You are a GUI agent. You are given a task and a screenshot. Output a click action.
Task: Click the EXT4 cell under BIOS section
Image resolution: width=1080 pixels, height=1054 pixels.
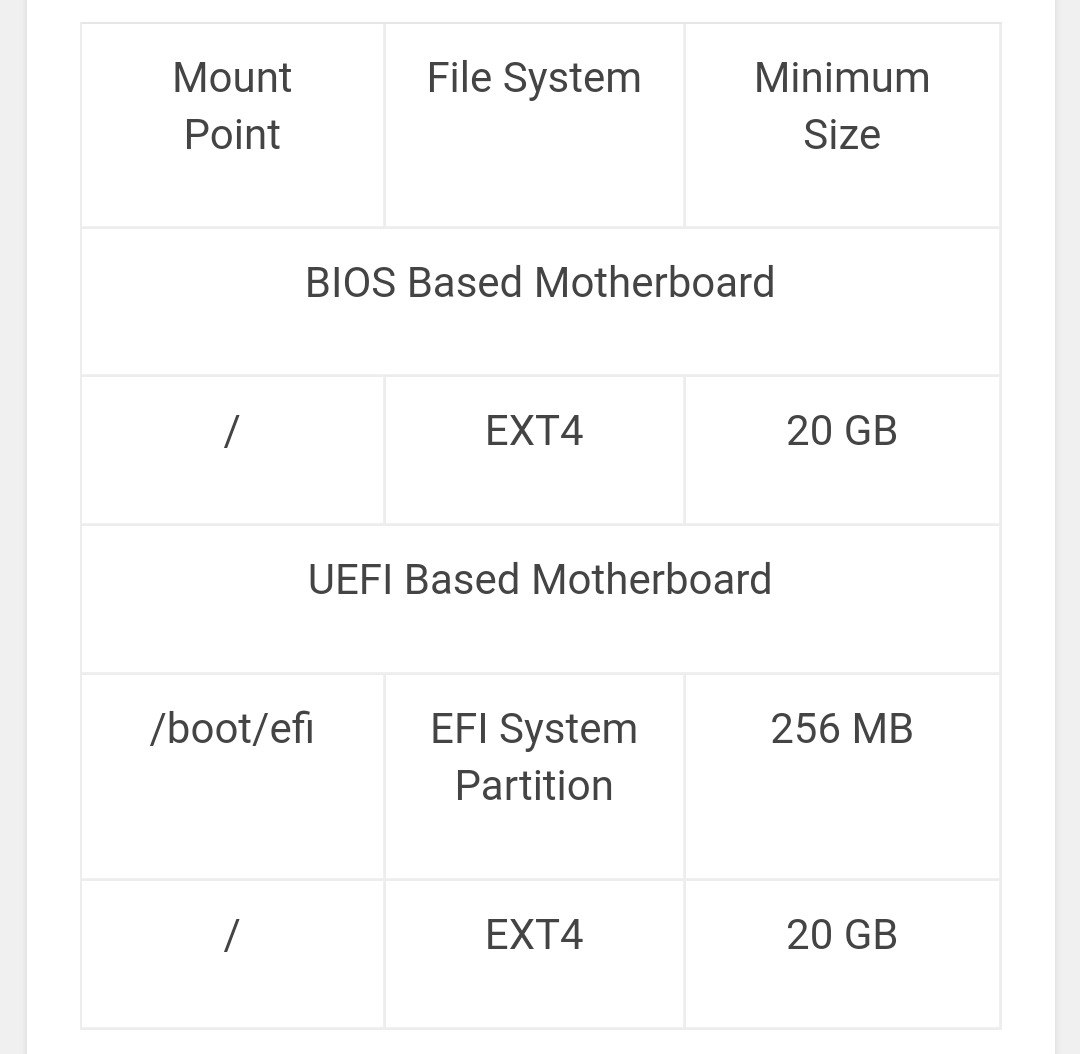(x=534, y=432)
